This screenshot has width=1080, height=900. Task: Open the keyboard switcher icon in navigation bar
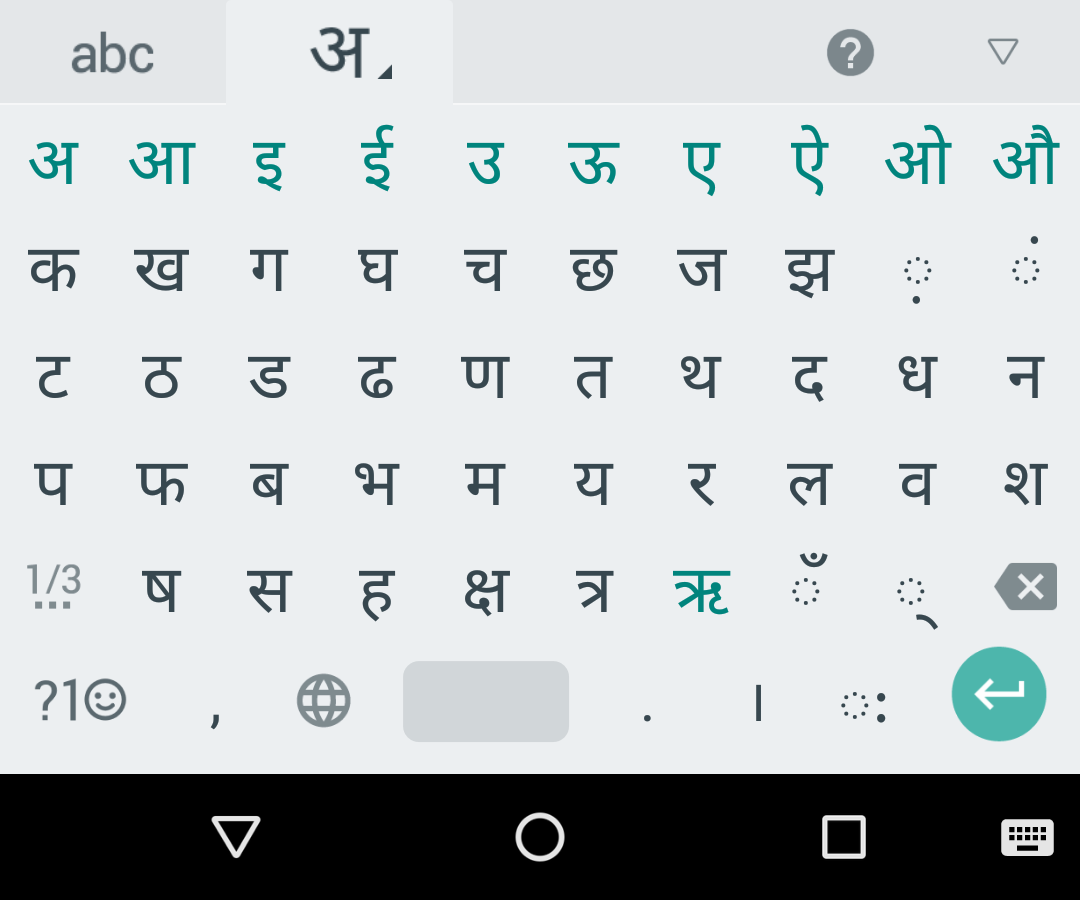point(1026,837)
